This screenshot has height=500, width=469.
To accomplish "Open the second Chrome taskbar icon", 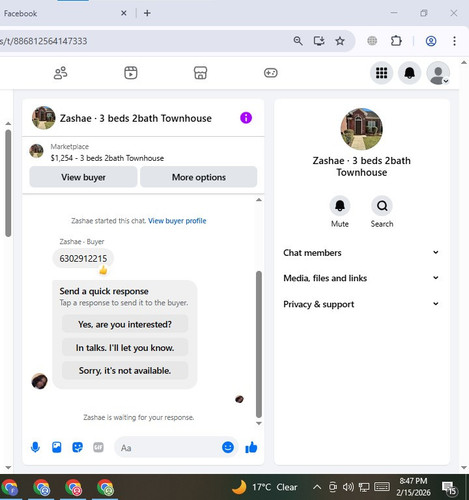I will point(41,488).
